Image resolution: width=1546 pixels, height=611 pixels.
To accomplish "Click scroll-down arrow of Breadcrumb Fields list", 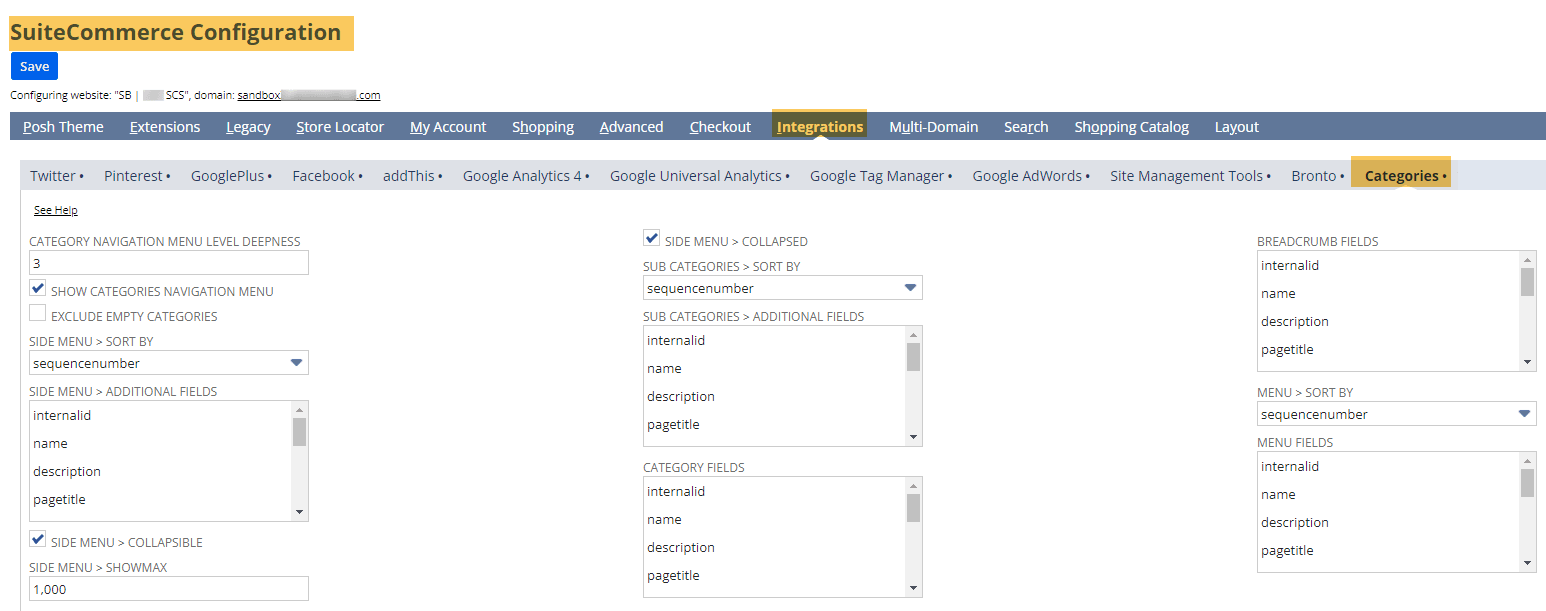I will point(1527,362).
